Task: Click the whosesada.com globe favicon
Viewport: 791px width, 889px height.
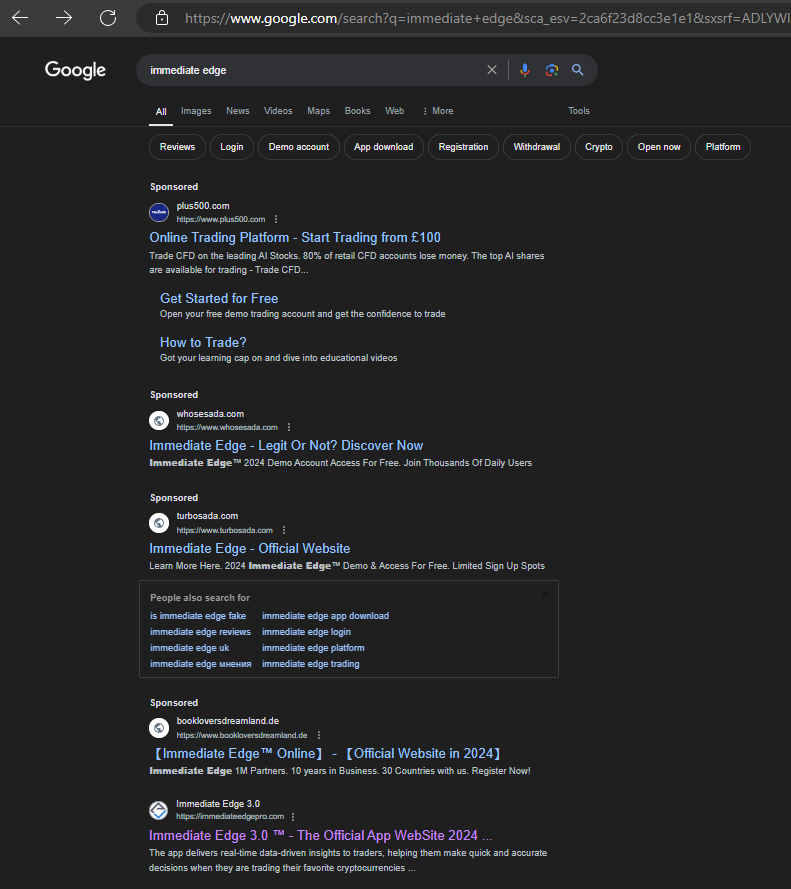Action: click(x=159, y=421)
